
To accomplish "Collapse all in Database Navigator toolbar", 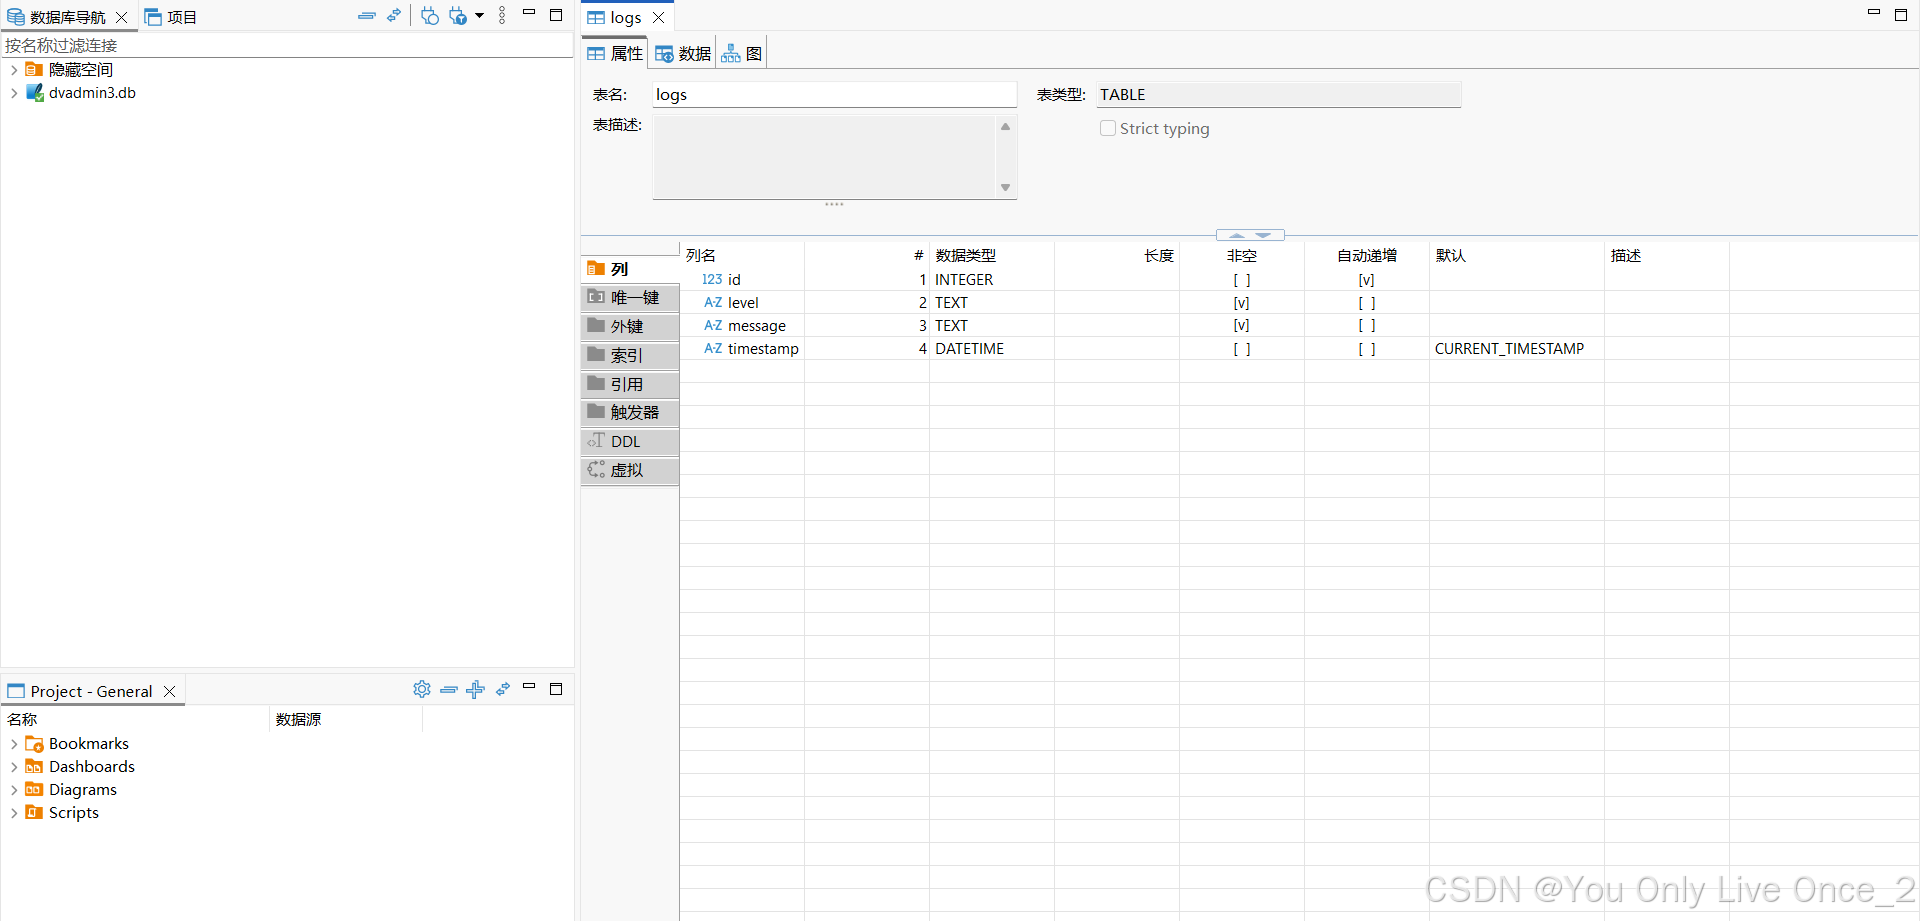I will pos(367,16).
